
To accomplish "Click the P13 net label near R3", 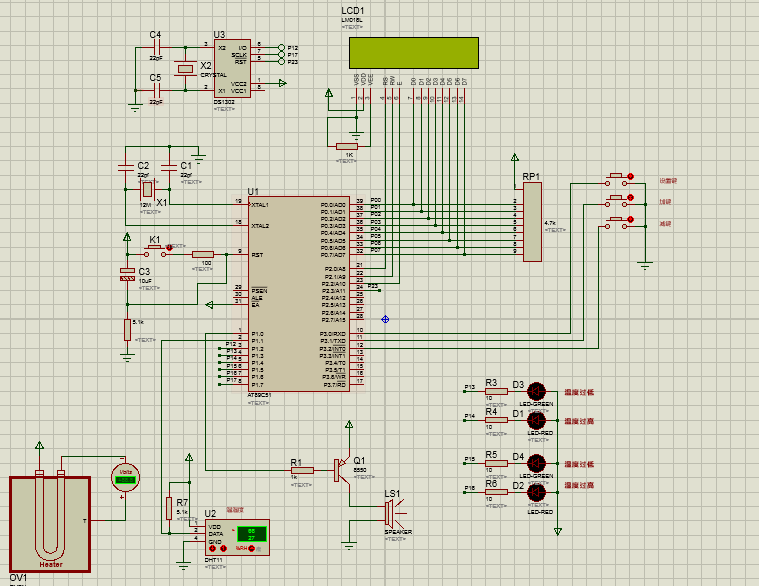I will [x=470, y=387].
